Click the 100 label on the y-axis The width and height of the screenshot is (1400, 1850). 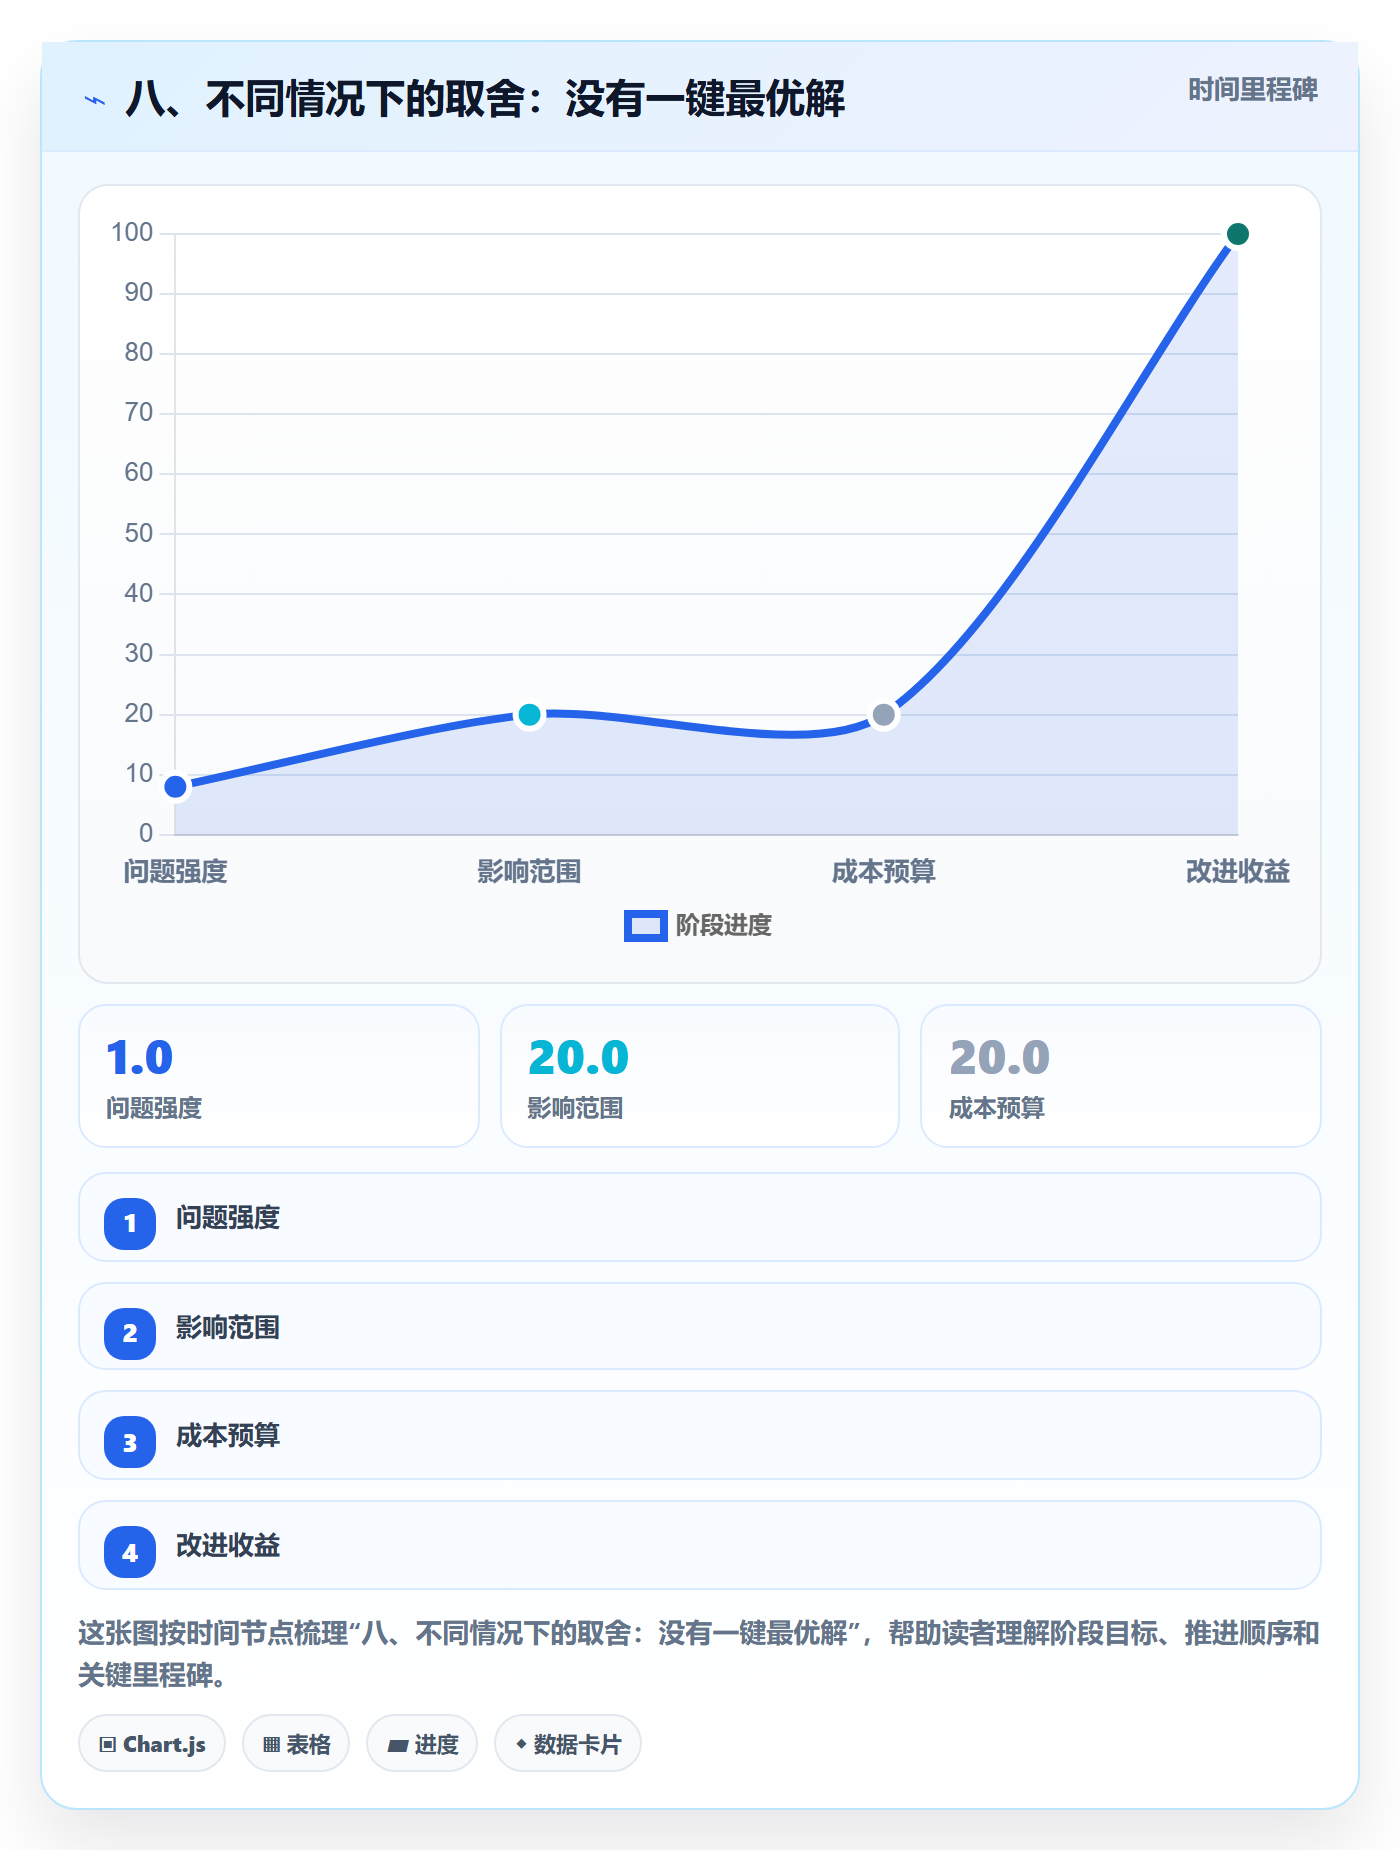tap(132, 233)
